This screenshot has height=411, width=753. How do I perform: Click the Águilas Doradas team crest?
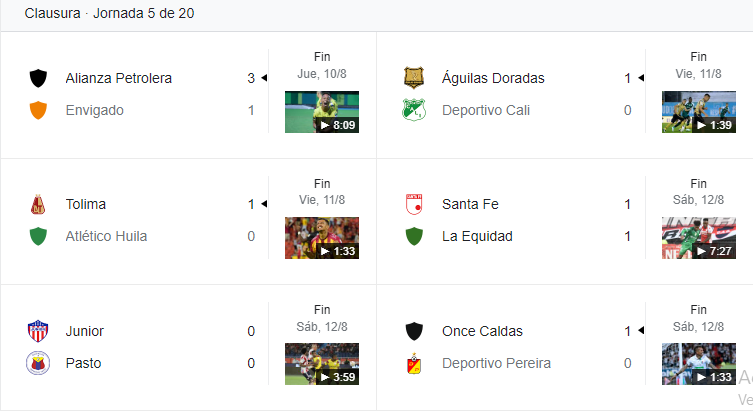(414, 78)
